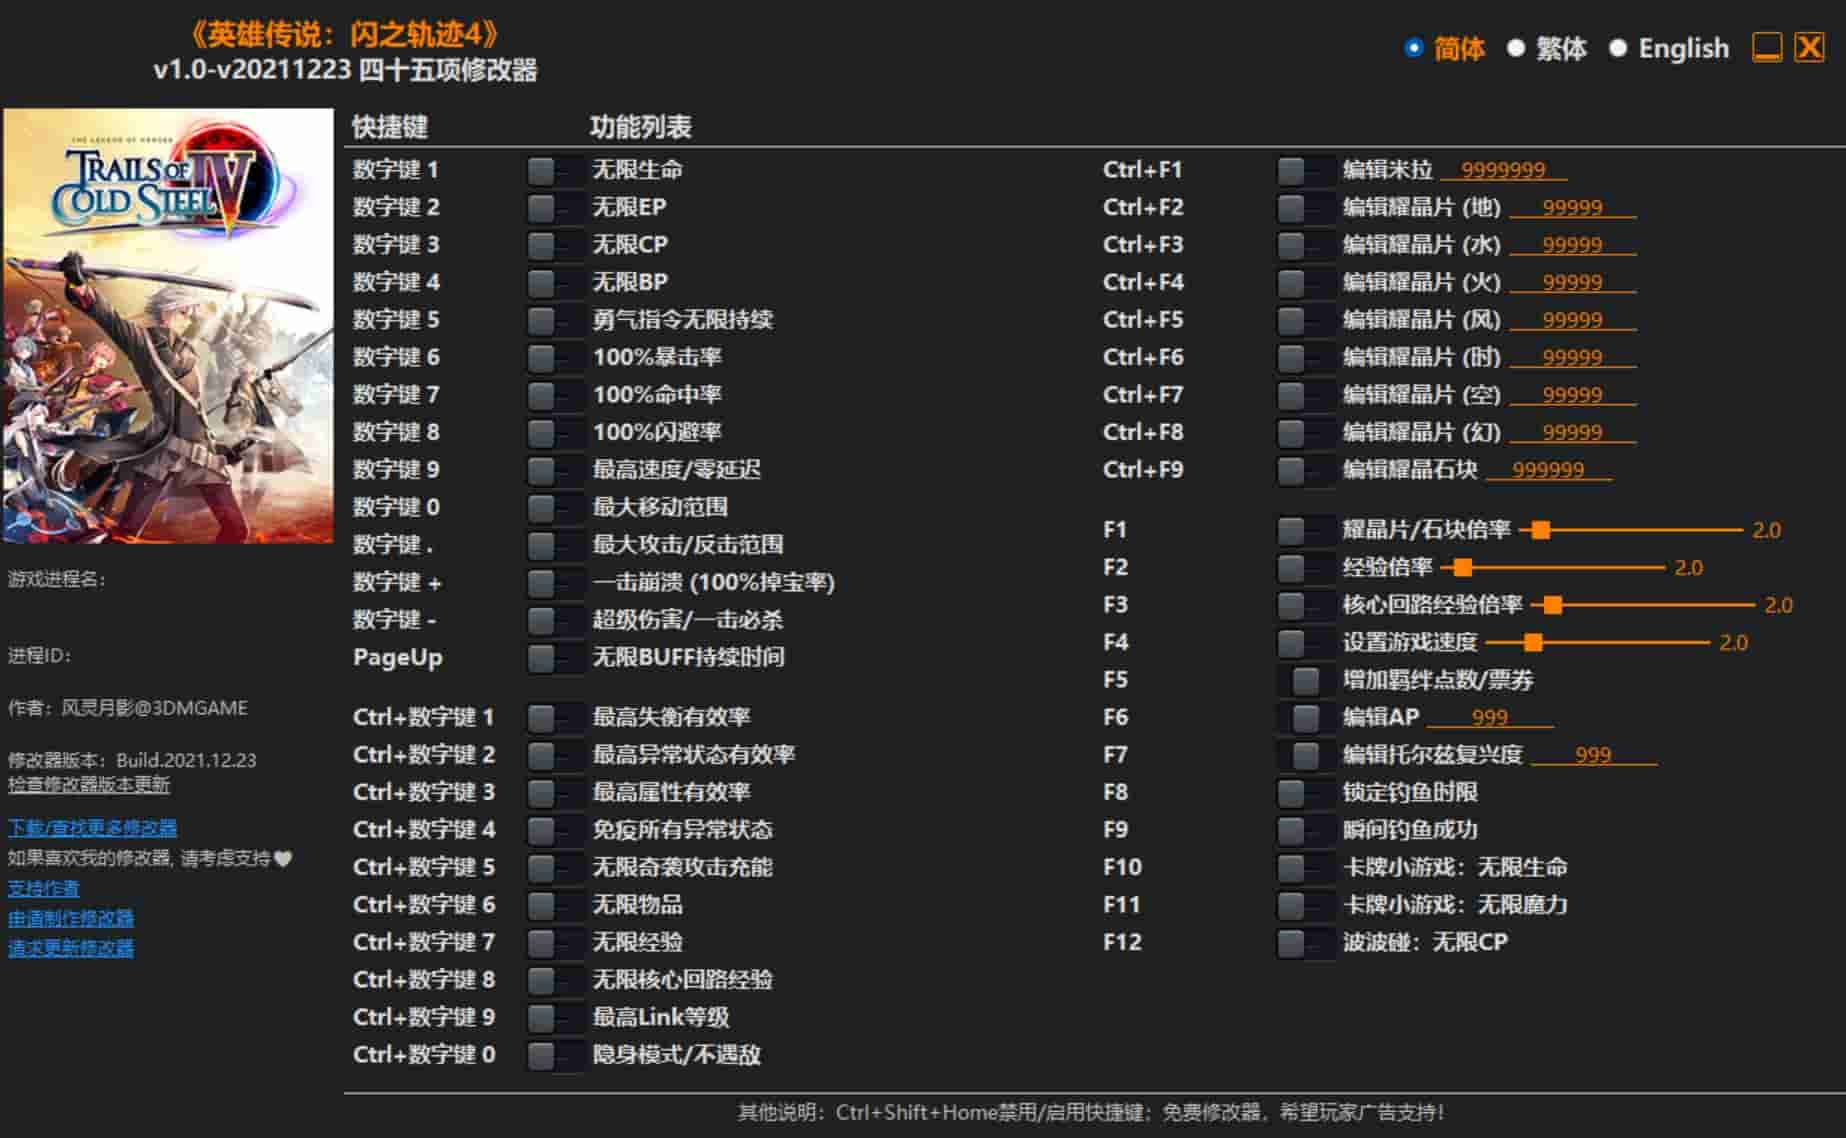Enable 隐身模式/不遇敌 cheat
The width and height of the screenshot is (1846, 1138).
point(555,1054)
